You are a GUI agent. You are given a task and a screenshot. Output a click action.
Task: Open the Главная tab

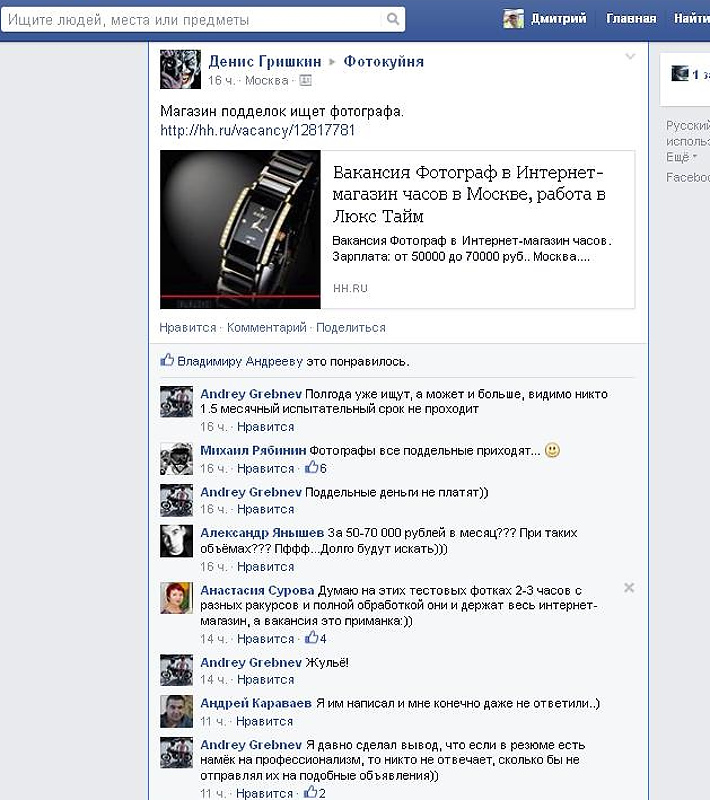(631, 19)
